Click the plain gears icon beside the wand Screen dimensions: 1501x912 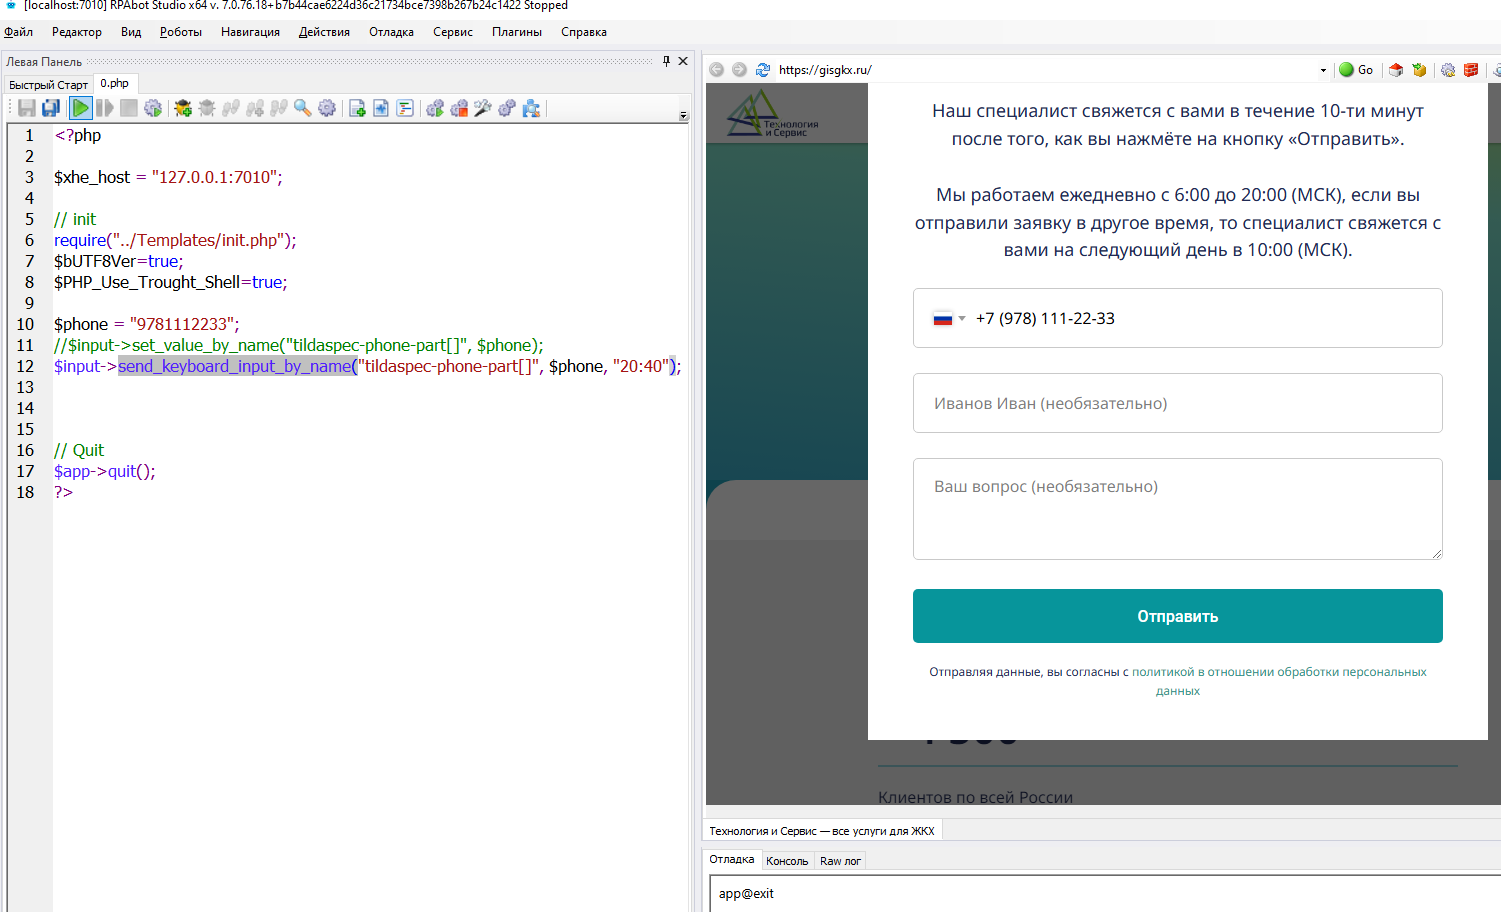(507, 108)
